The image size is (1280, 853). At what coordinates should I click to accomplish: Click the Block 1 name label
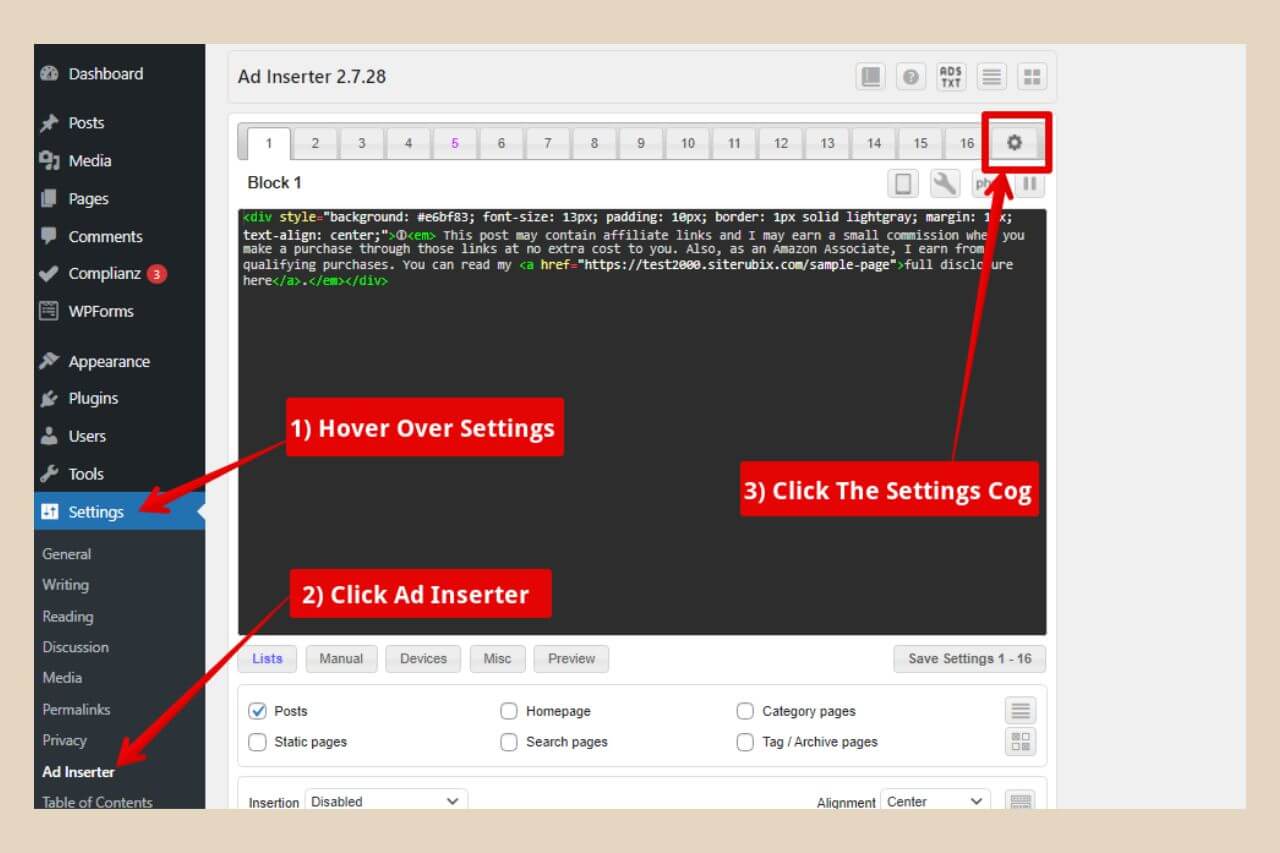[x=274, y=183]
